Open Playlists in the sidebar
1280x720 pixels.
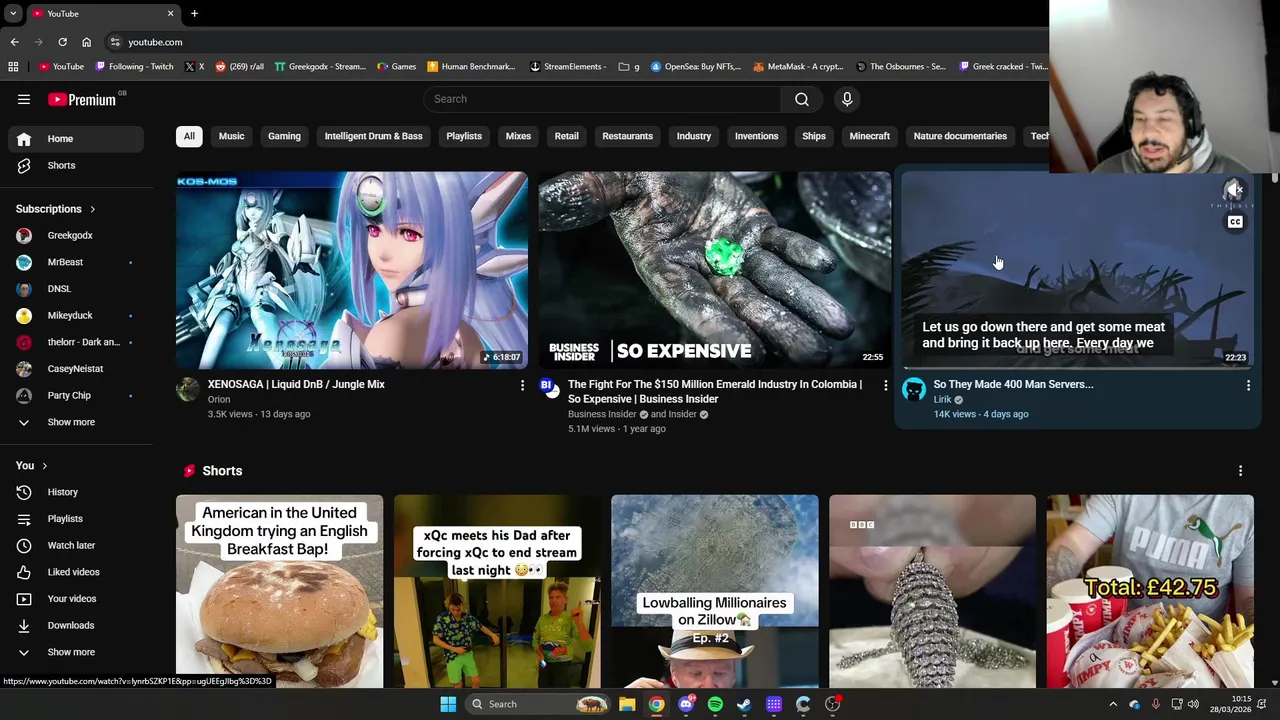point(76,519)
